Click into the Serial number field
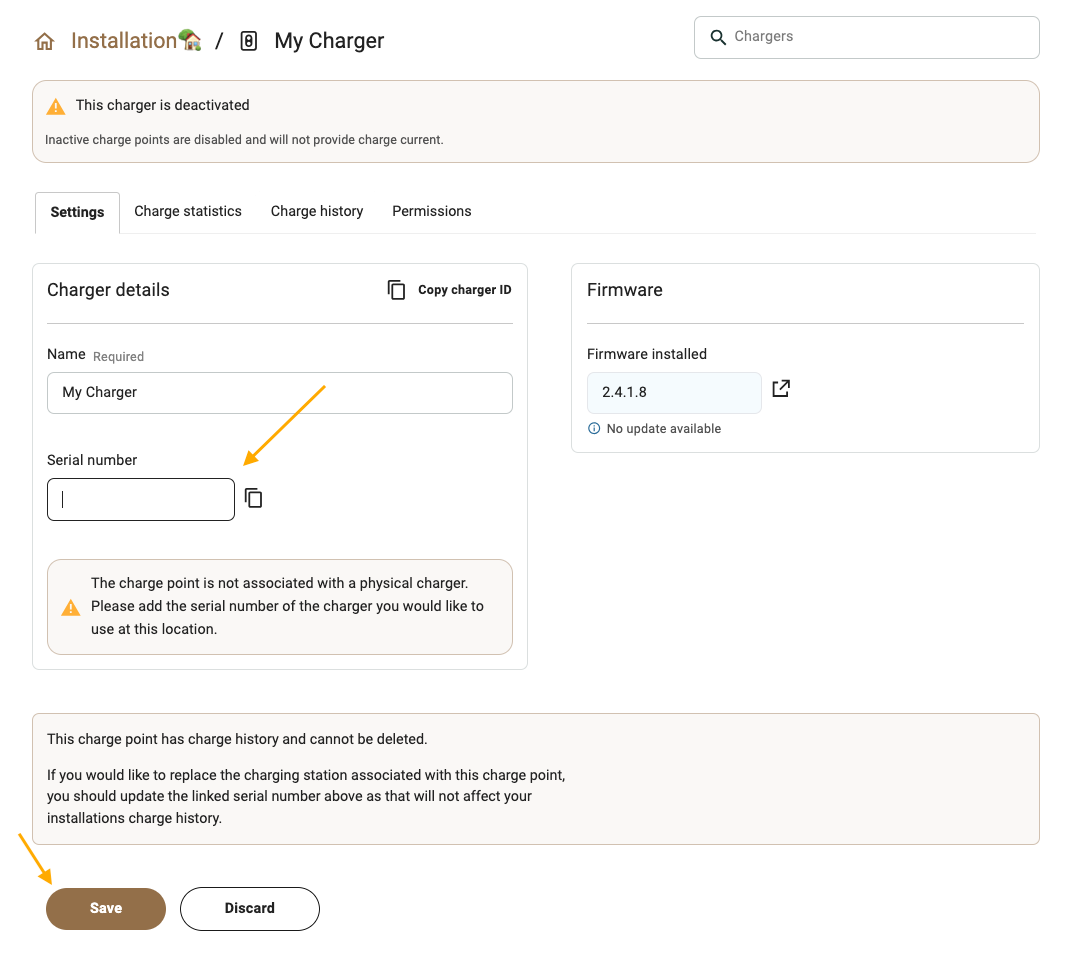Screen dimensions: 1075x961 141,500
